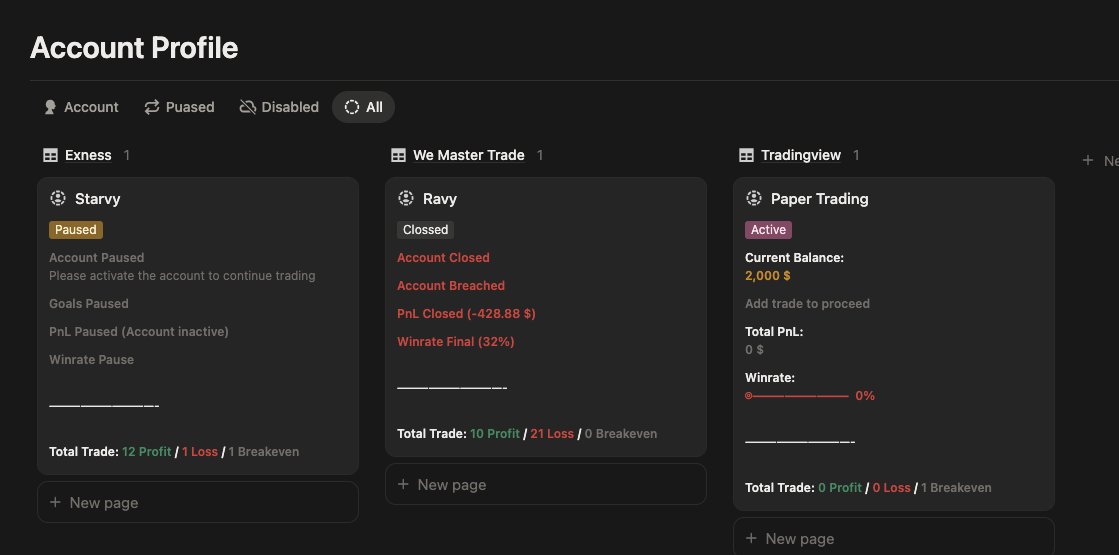Switch to the Disabled view tab

click(x=279, y=107)
